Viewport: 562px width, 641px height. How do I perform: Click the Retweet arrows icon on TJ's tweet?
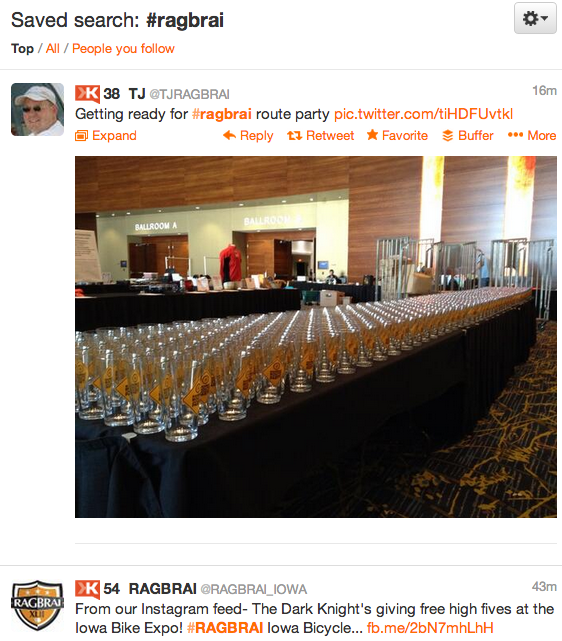pyautogui.click(x=295, y=135)
